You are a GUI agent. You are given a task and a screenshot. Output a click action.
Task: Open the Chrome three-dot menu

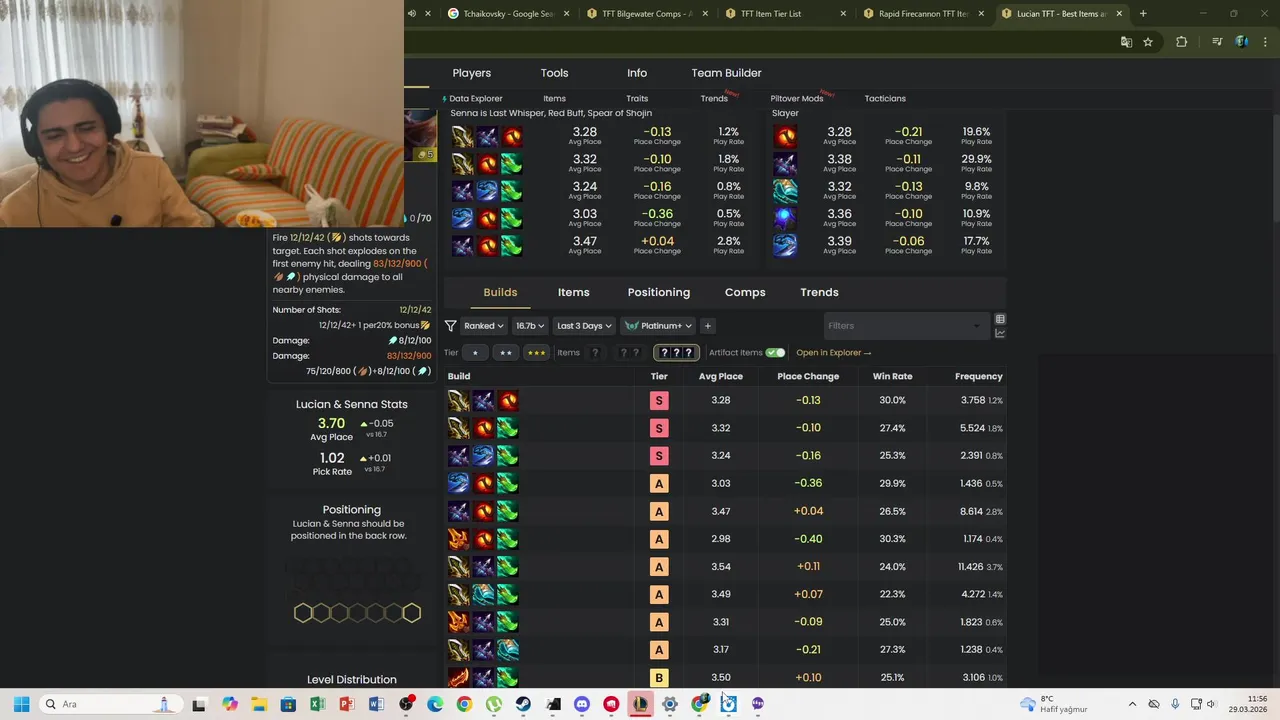pyautogui.click(x=1265, y=42)
